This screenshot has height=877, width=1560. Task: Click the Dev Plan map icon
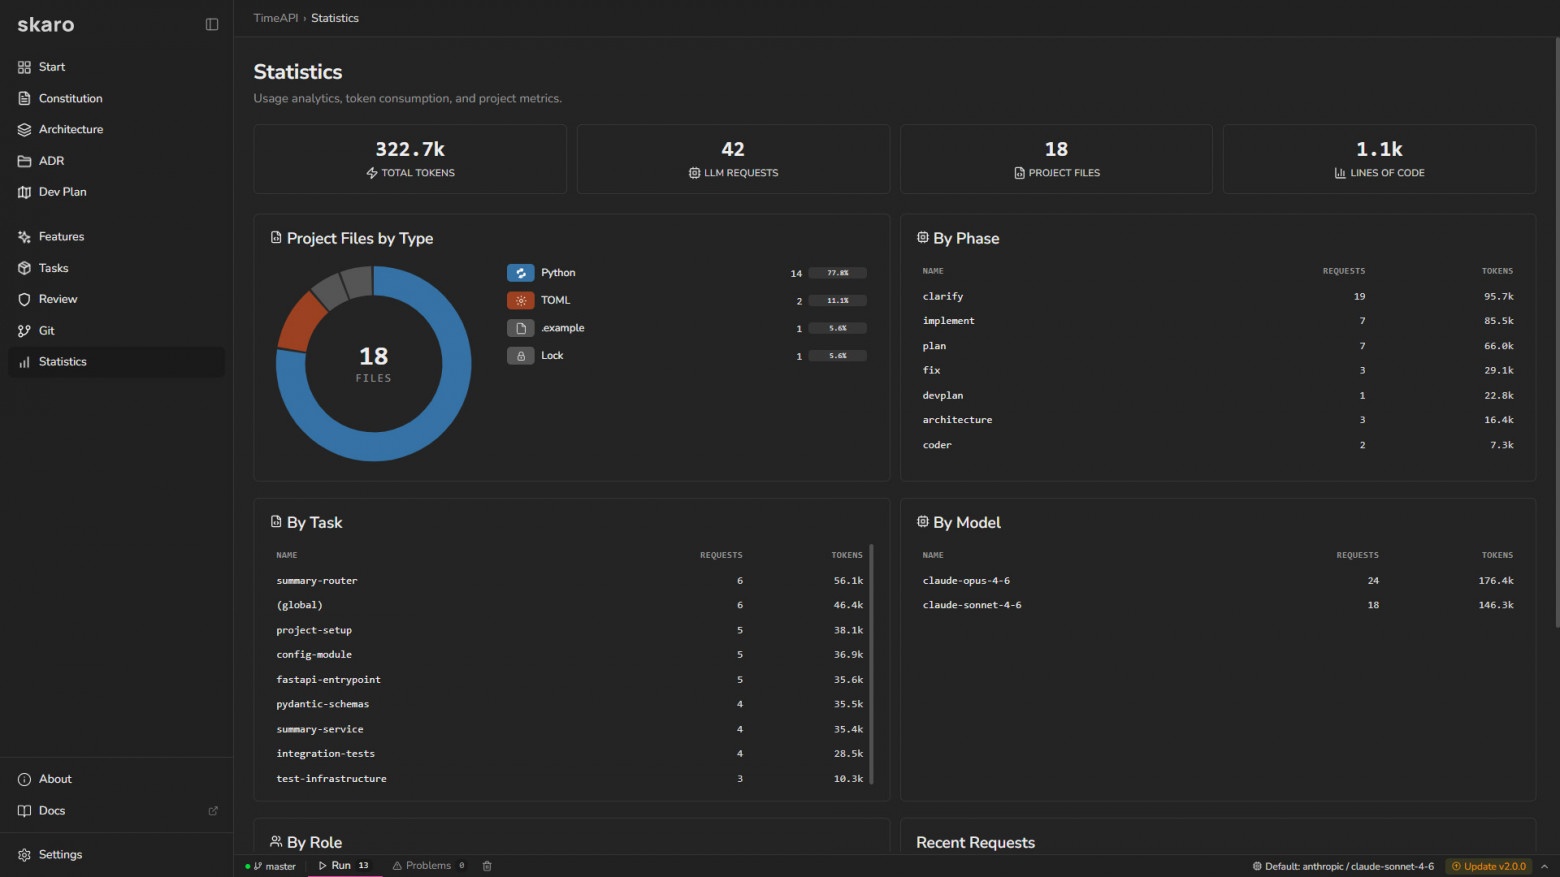click(x=24, y=192)
